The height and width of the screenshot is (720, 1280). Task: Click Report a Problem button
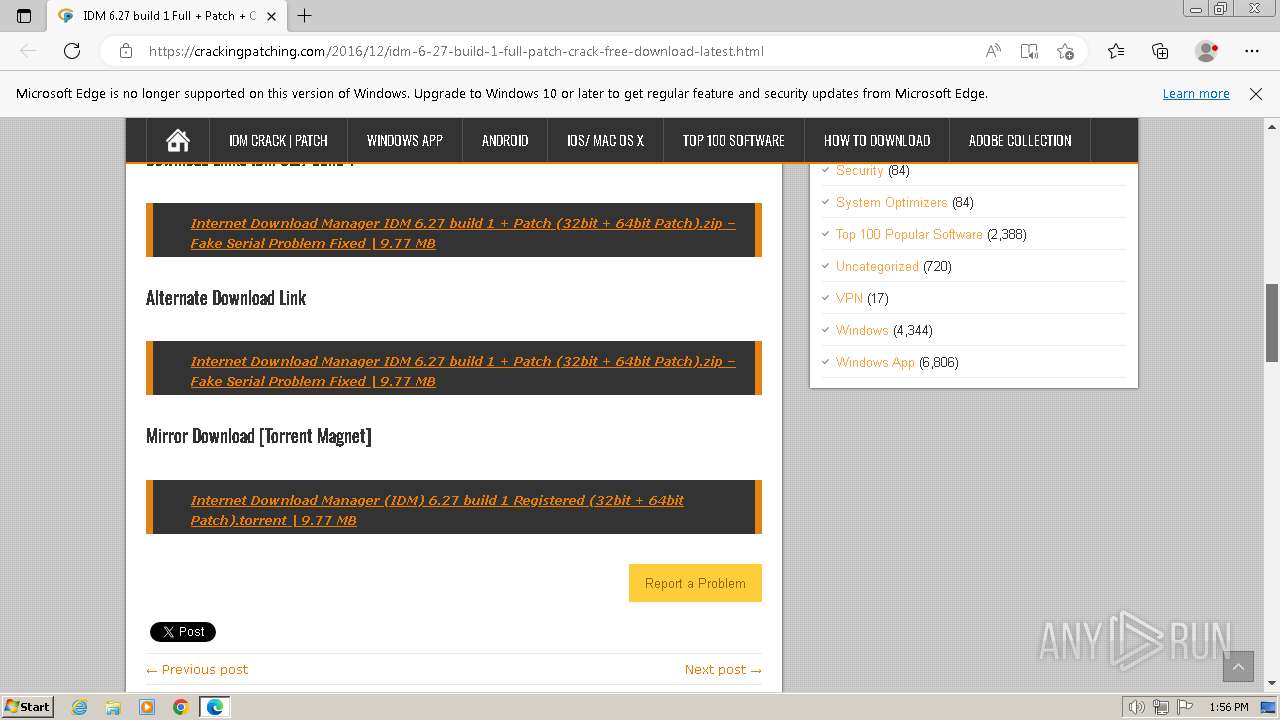pos(695,583)
